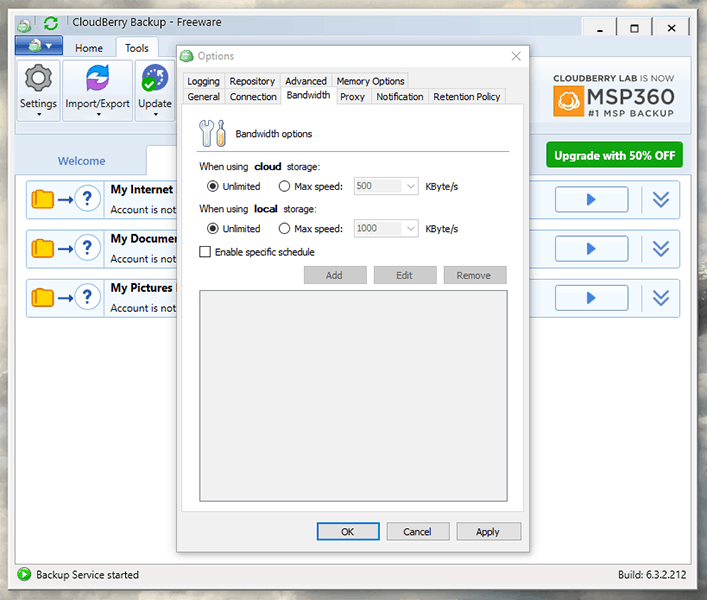Switch to the Proxy tab
The height and width of the screenshot is (600, 707).
(352, 96)
